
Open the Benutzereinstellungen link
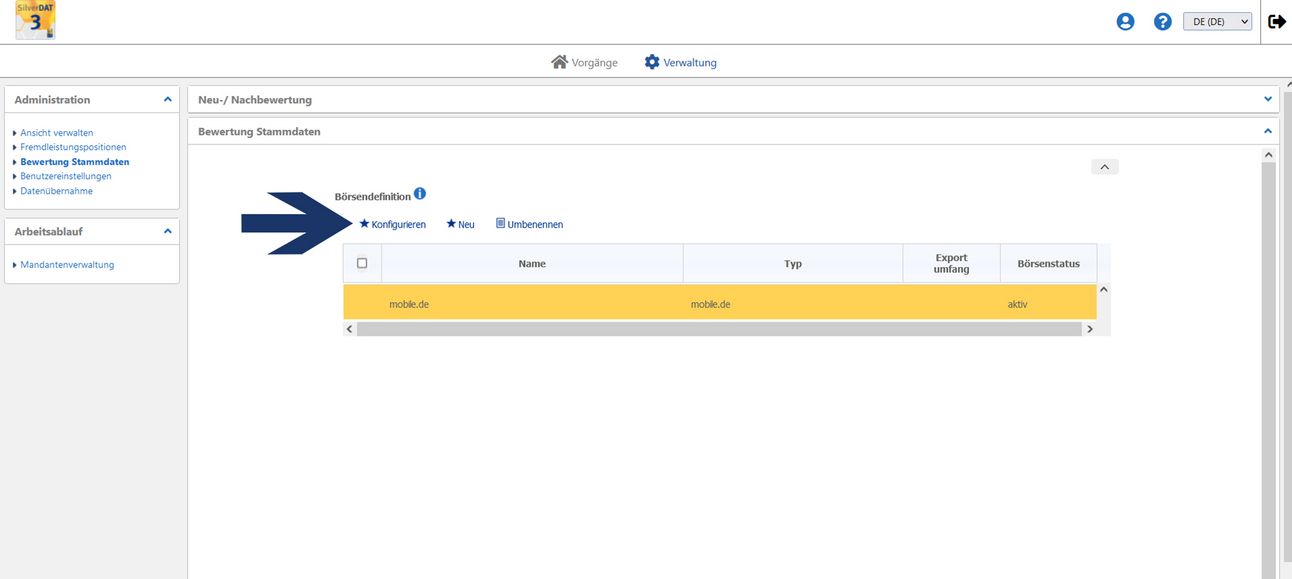66,176
